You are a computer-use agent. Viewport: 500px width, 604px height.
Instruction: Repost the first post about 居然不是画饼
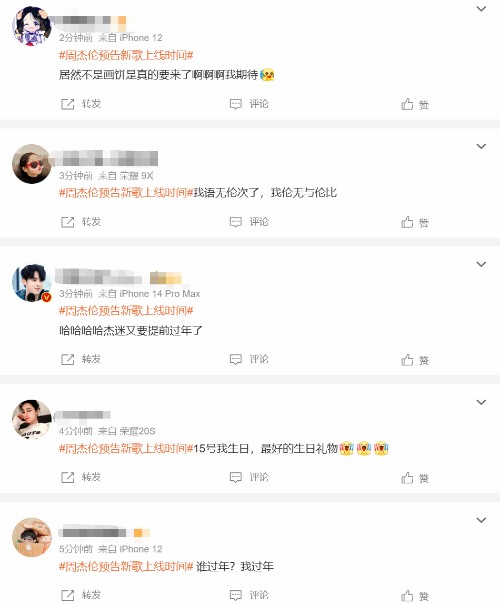(81, 104)
